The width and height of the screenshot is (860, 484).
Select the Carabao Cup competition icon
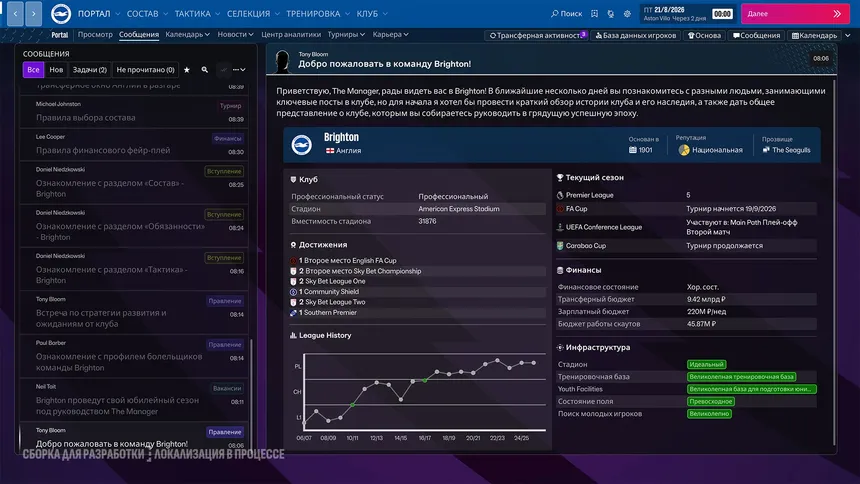coord(560,246)
